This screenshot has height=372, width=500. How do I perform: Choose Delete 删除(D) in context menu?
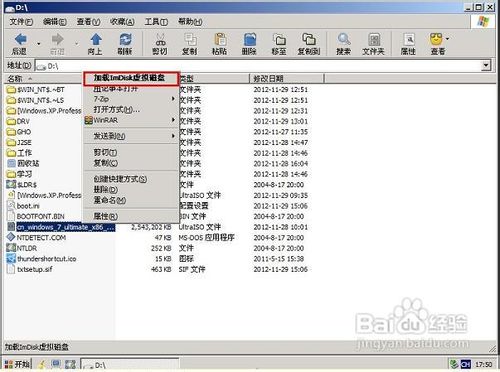[x=131, y=190]
